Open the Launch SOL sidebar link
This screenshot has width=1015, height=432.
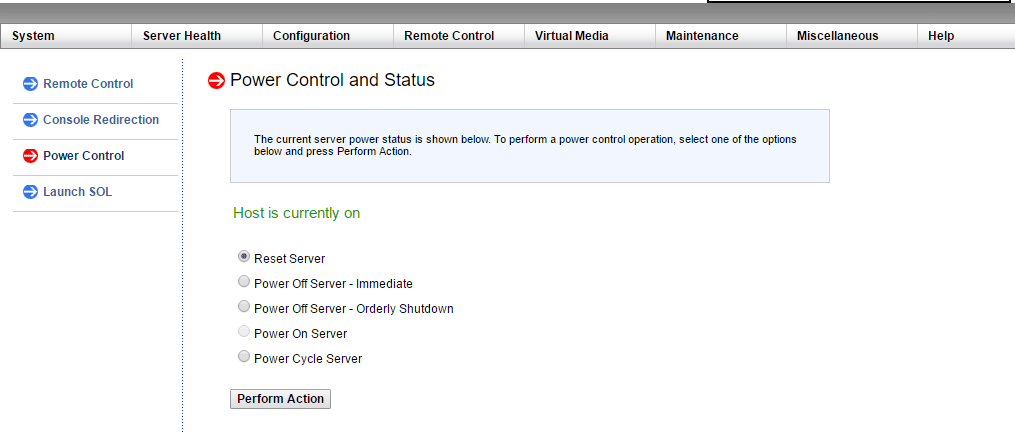click(77, 192)
